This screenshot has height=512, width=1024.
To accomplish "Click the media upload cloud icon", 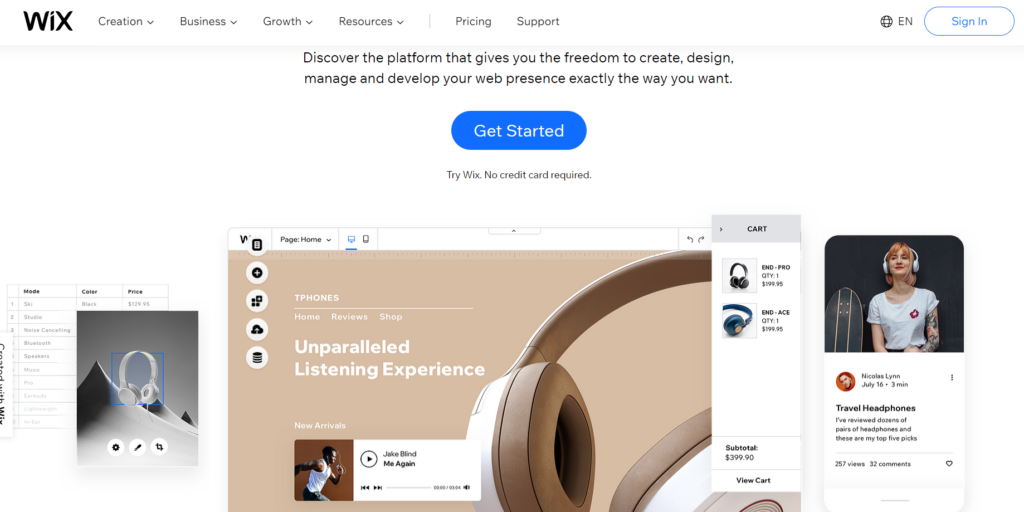I will (x=257, y=330).
